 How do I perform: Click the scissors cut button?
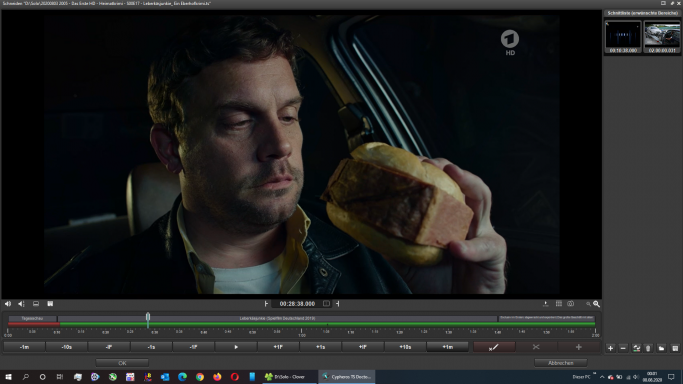(536, 347)
